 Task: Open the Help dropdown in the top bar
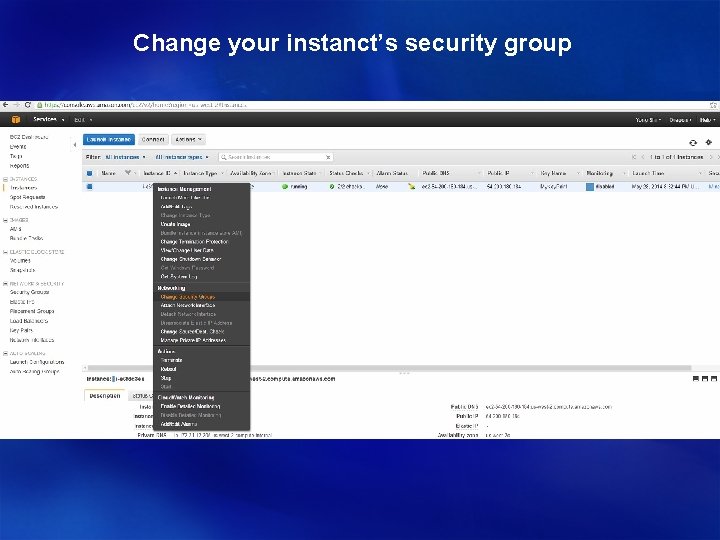coord(707,120)
